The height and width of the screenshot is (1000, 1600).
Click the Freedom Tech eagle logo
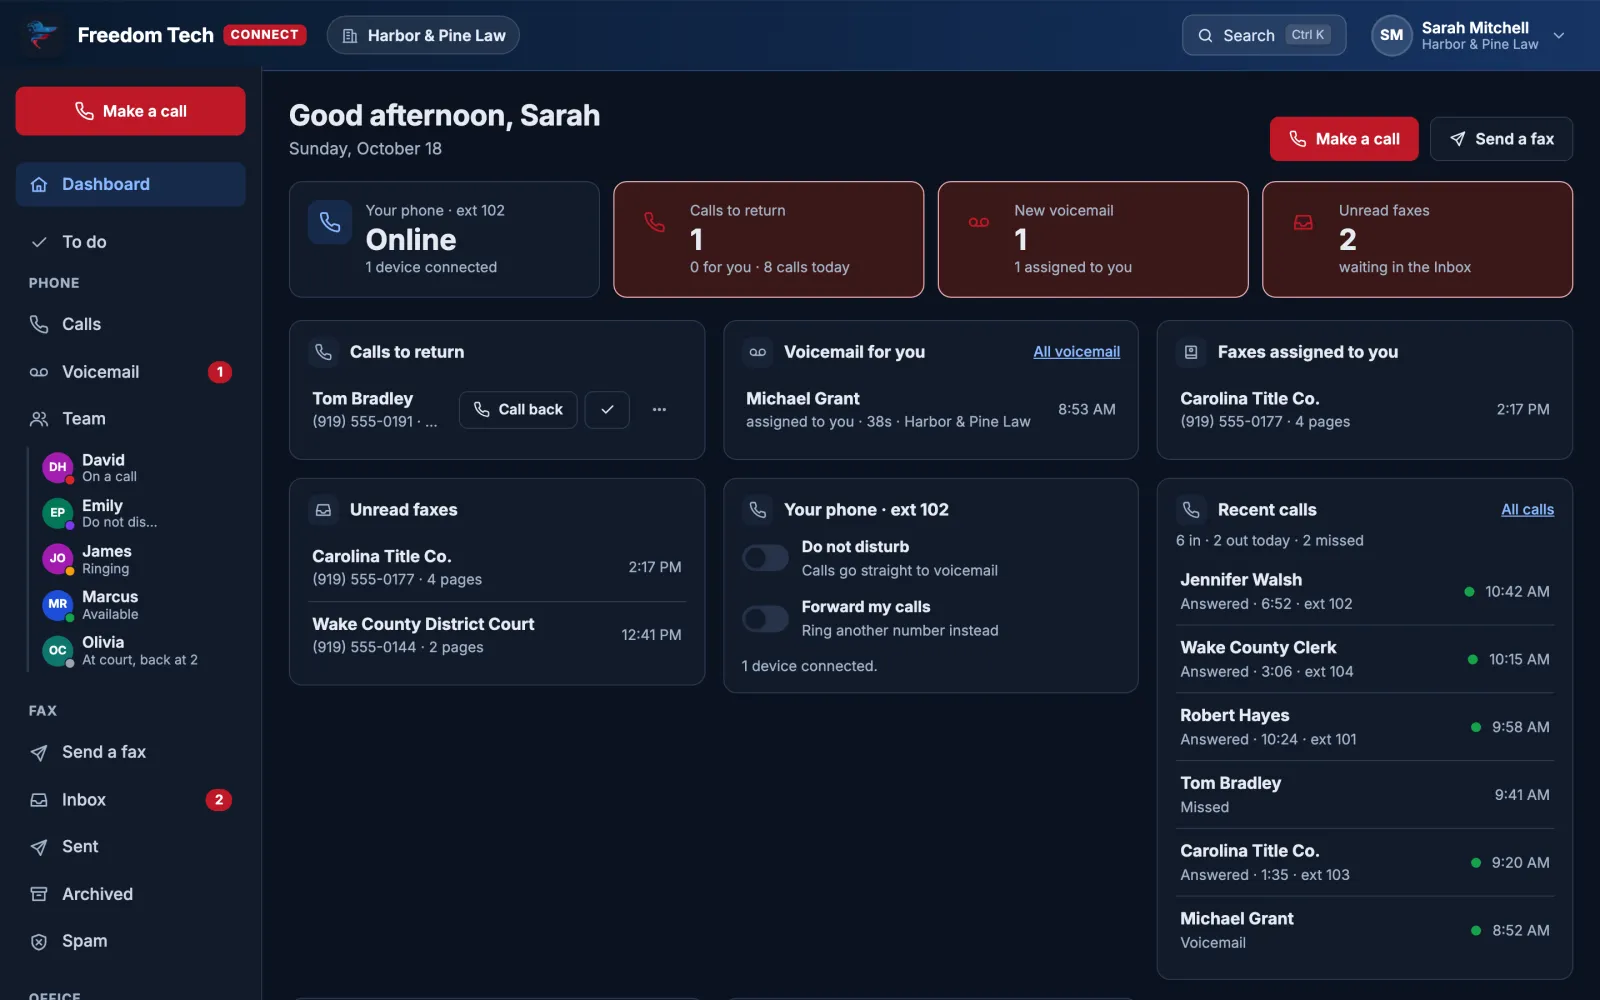(41, 35)
